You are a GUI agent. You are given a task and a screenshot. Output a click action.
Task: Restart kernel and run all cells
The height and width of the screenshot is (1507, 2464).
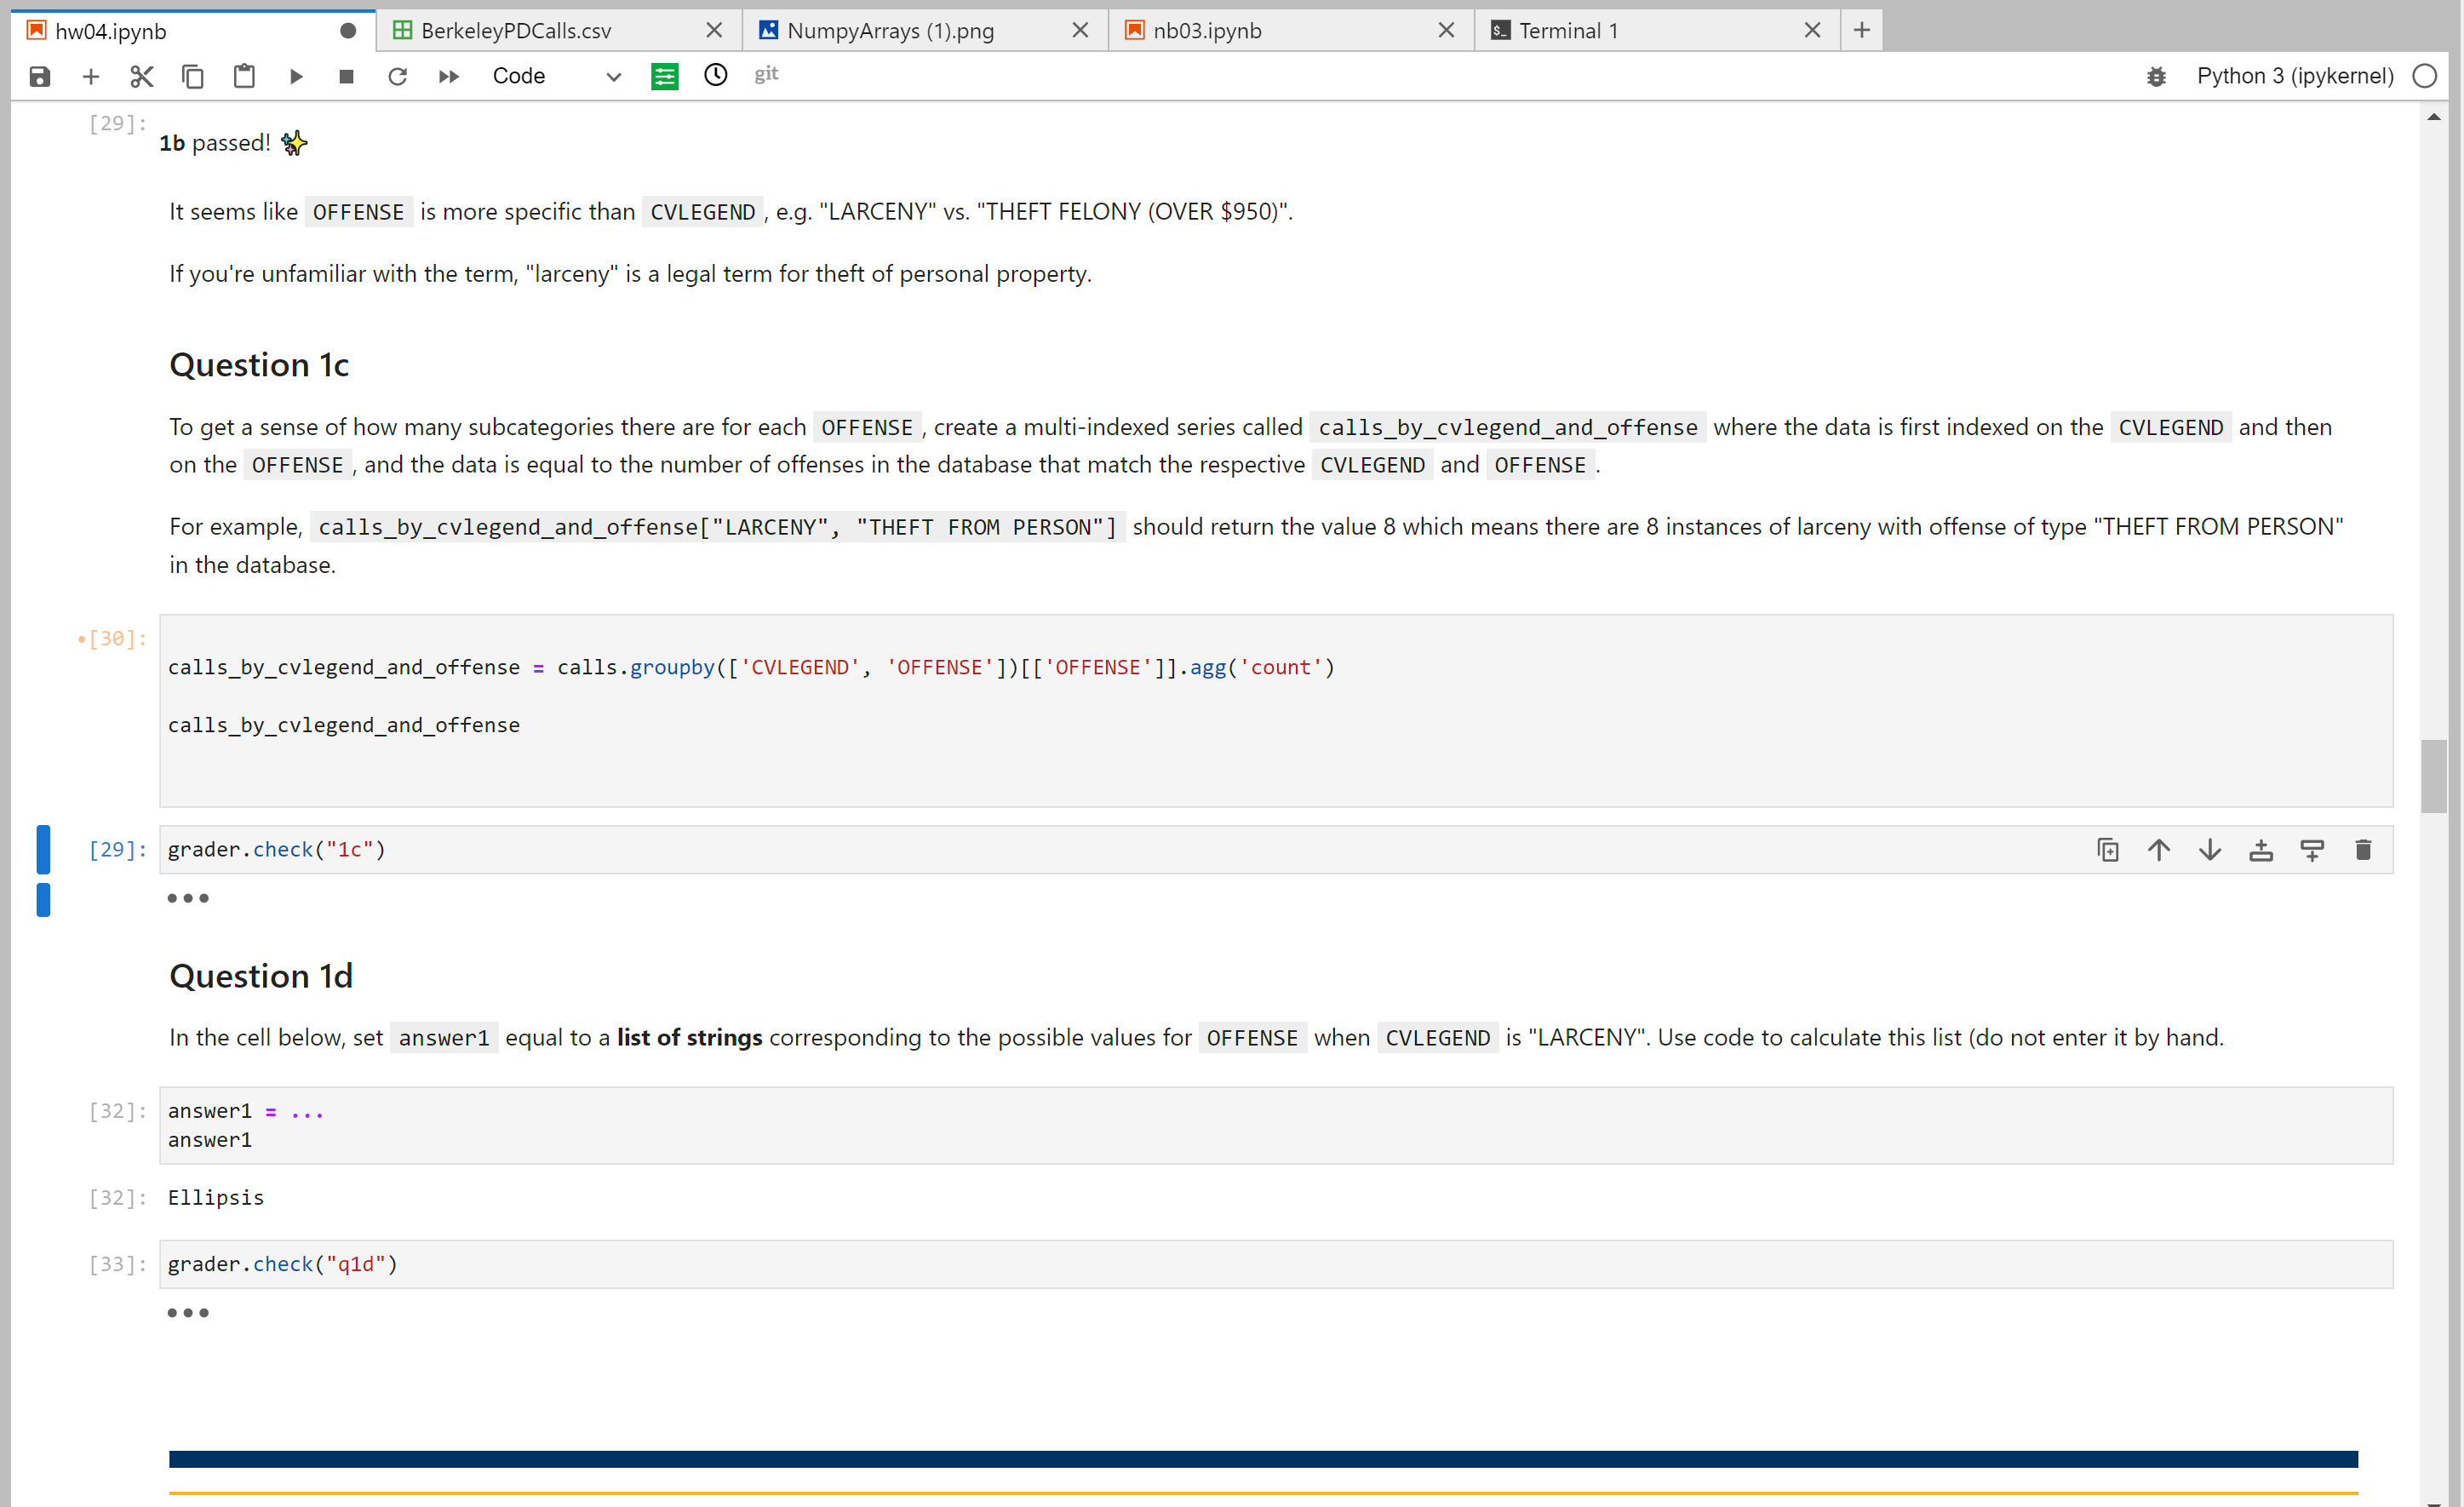tap(449, 76)
